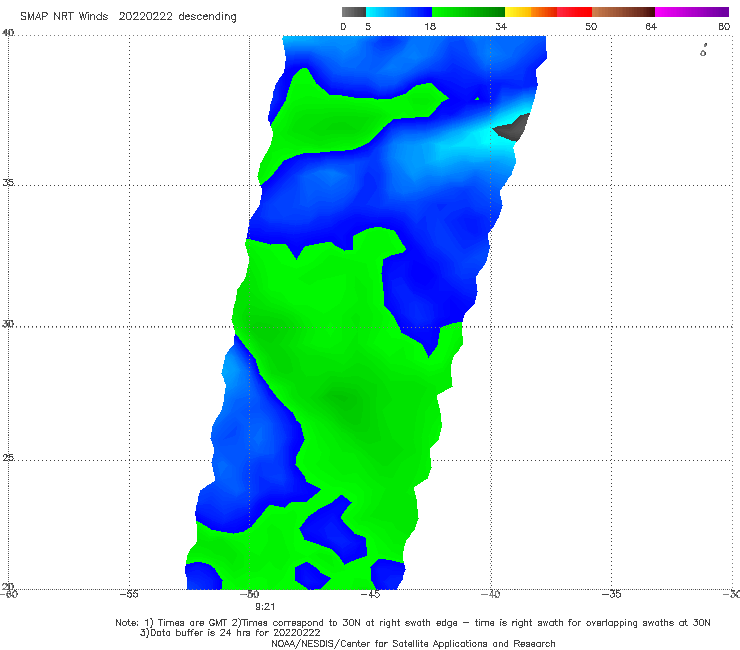Screen dimensions: 740x650
Task: Click the longitude label '-45'
Action: click(370, 594)
